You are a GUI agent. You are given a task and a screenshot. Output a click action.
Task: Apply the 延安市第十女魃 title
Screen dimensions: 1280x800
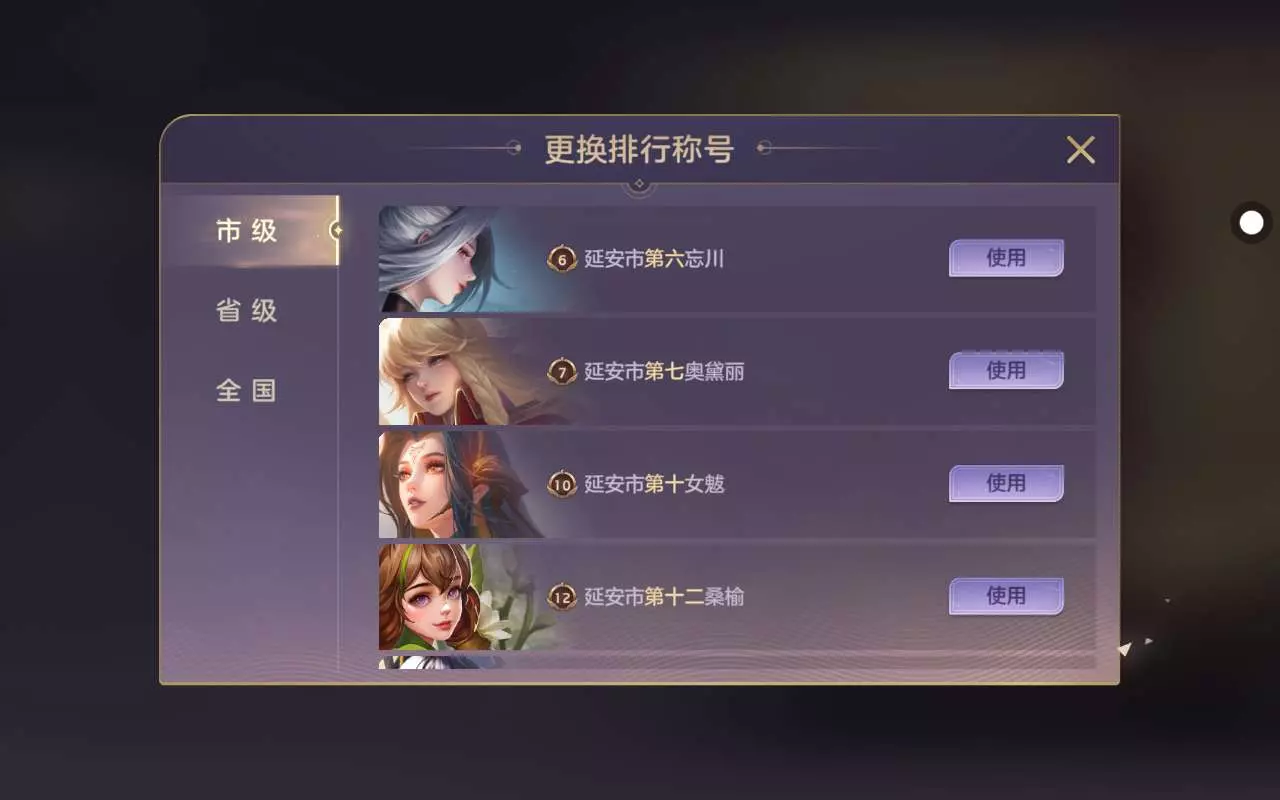click(x=1006, y=484)
